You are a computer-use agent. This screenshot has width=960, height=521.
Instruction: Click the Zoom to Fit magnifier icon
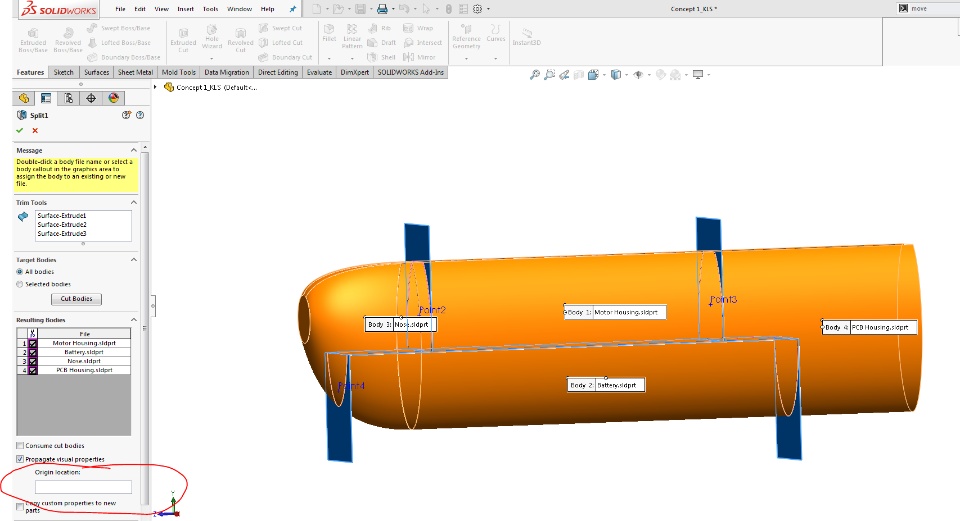click(x=535, y=74)
